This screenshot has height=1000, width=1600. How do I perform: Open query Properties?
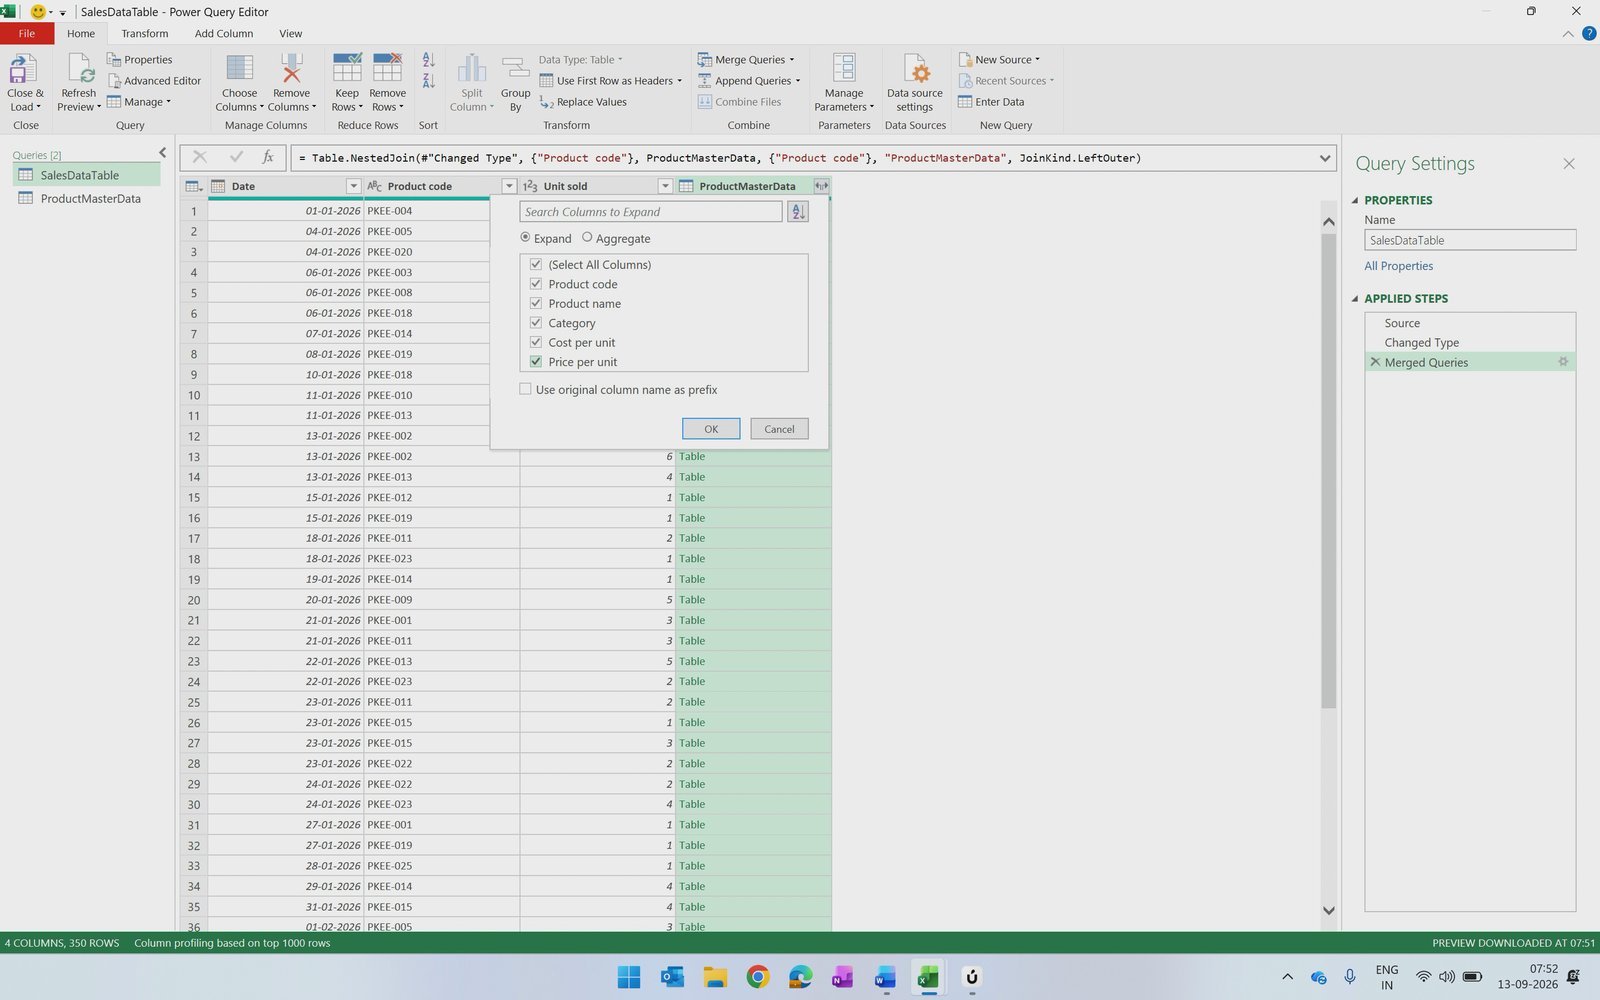[x=139, y=60]
